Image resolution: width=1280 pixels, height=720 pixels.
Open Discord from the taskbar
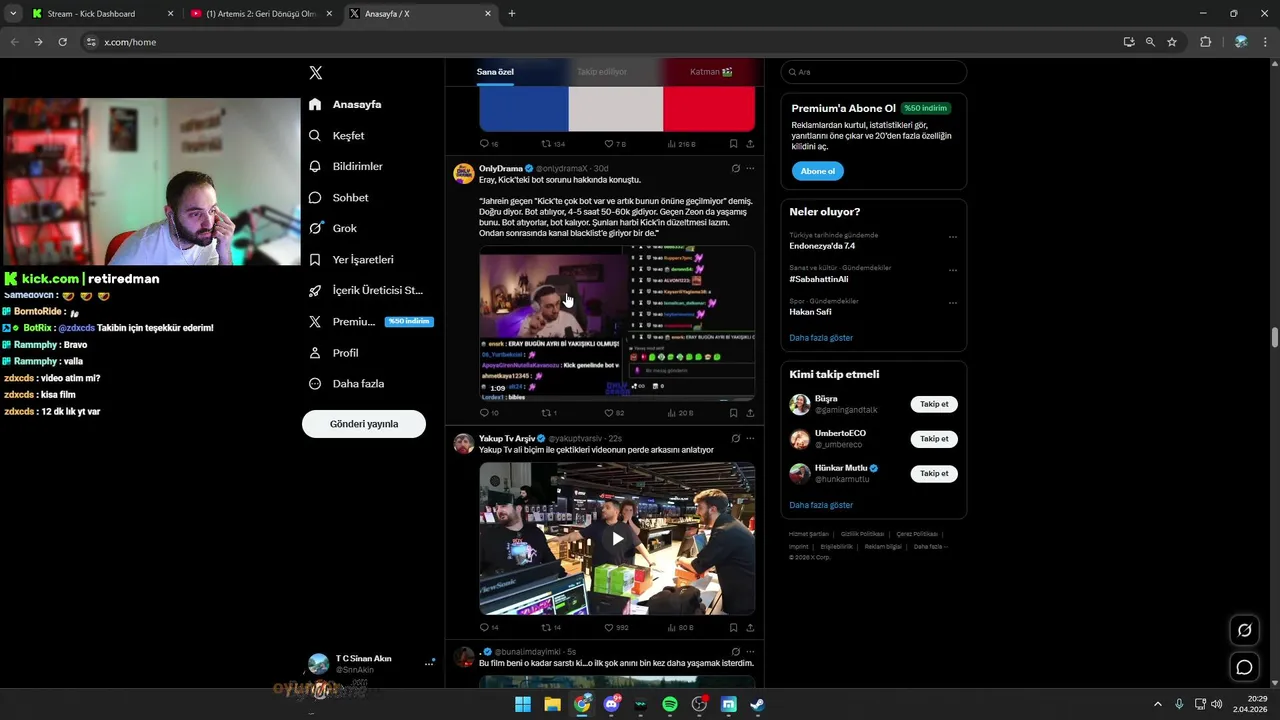click(611, 704)
